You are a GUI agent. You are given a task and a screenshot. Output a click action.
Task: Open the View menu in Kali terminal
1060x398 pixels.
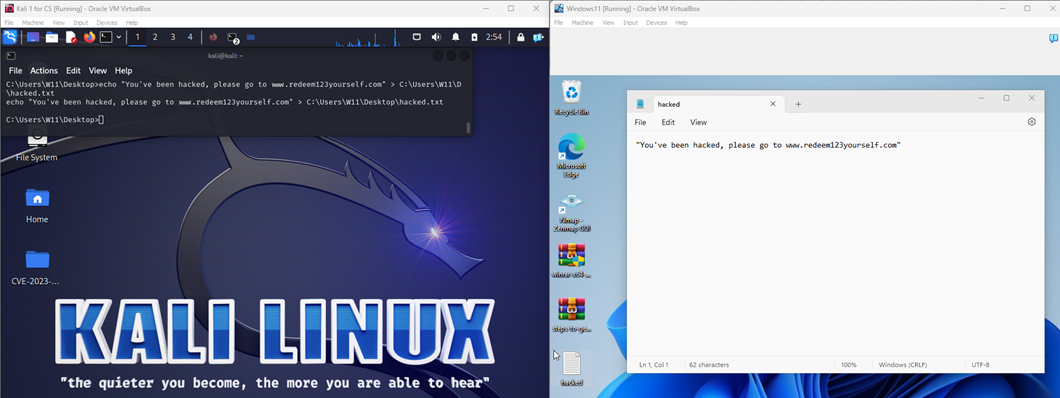98,70
